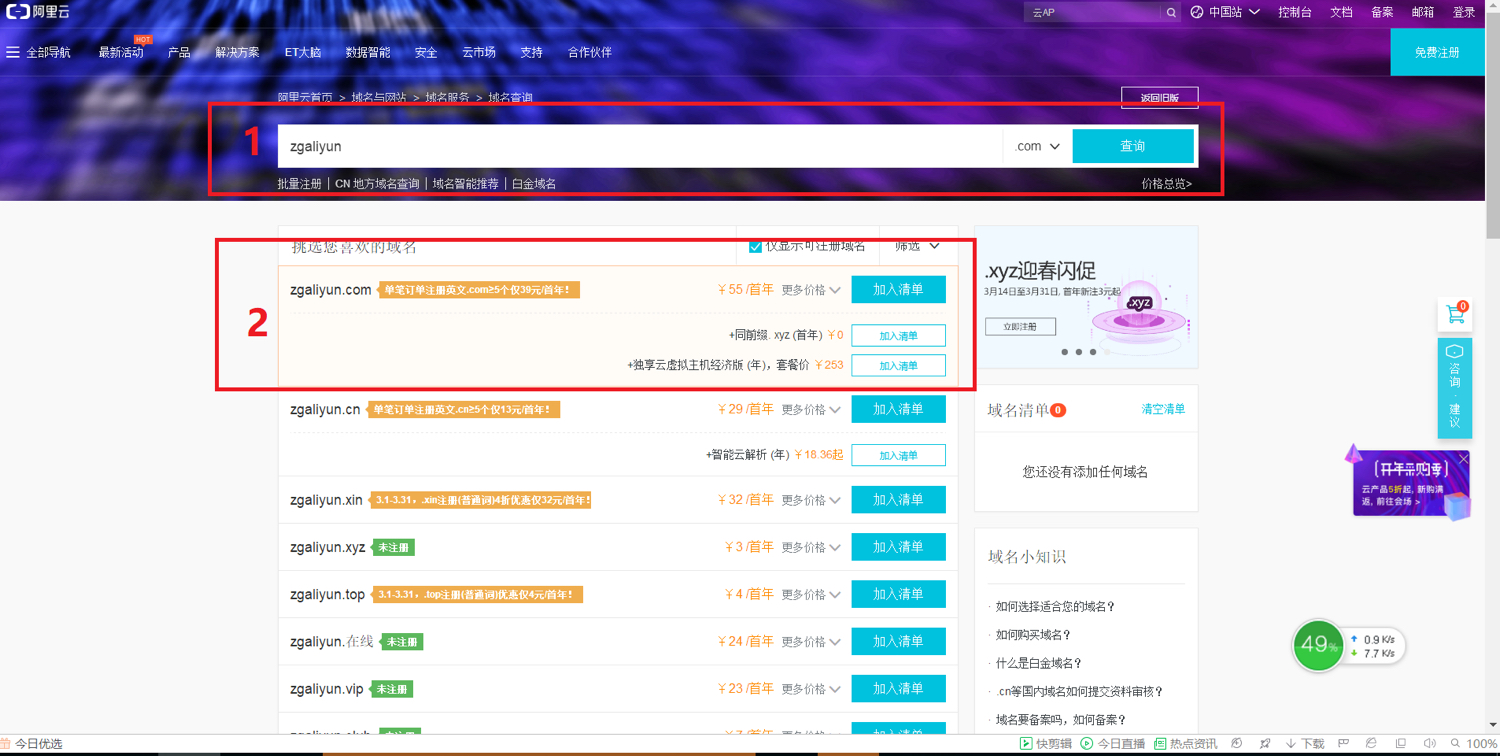Expand 更多价格 for zgaliyun.top
Image resolution: width=1500 pixels, height=756 pixels.
tap(811, 594)
